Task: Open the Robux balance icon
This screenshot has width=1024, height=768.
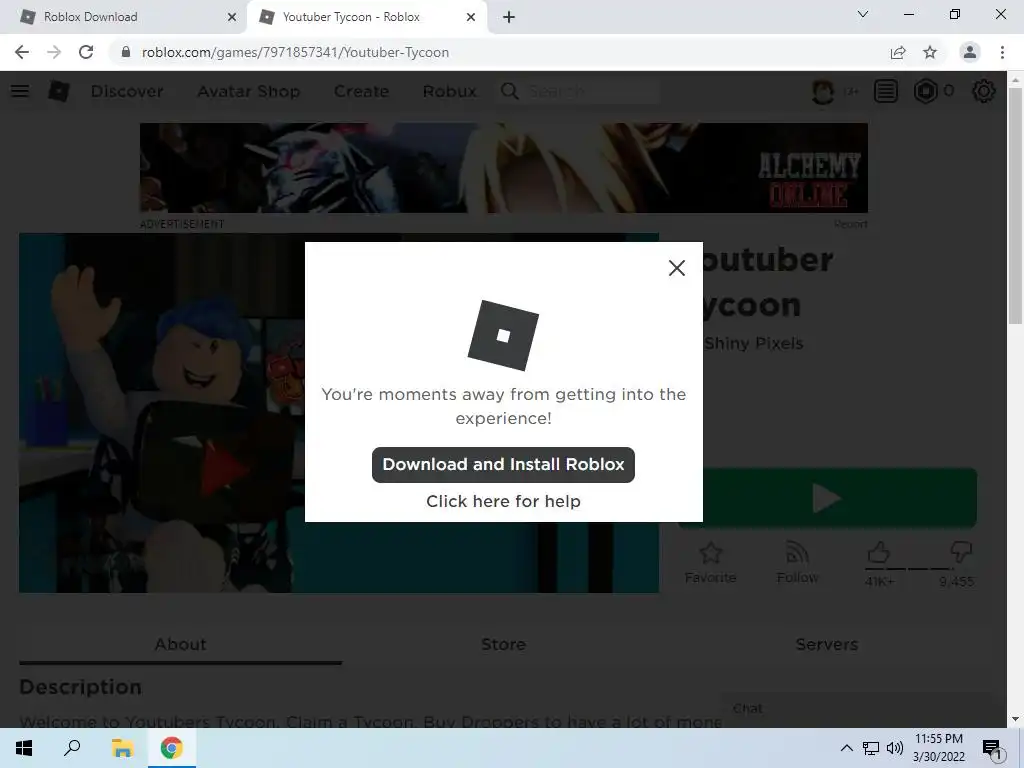Action: tap(925, 91)
